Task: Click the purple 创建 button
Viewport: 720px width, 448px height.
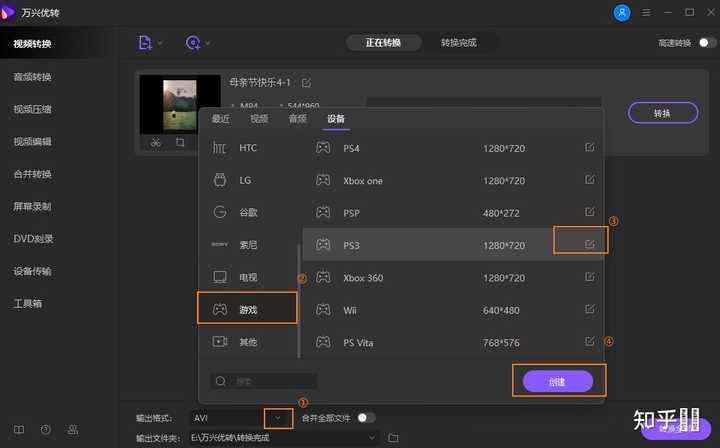Action: coord(557,381)
